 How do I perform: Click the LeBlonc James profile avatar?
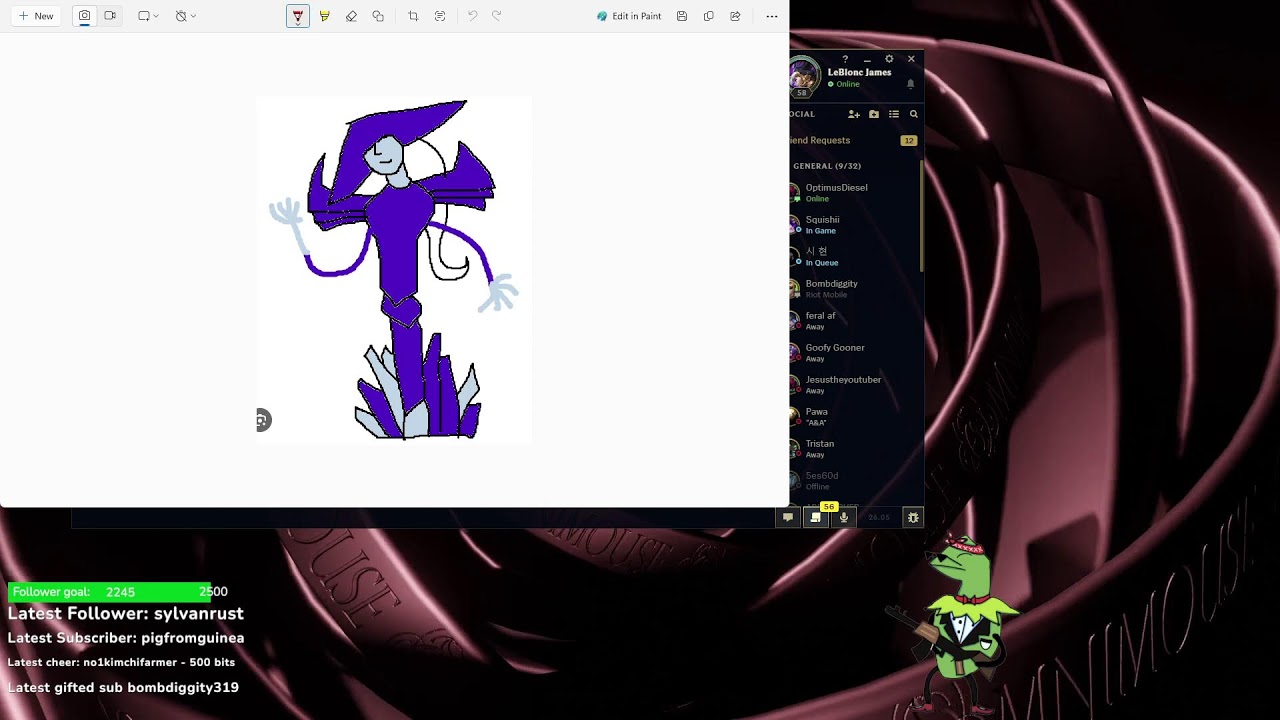(804, 77)
